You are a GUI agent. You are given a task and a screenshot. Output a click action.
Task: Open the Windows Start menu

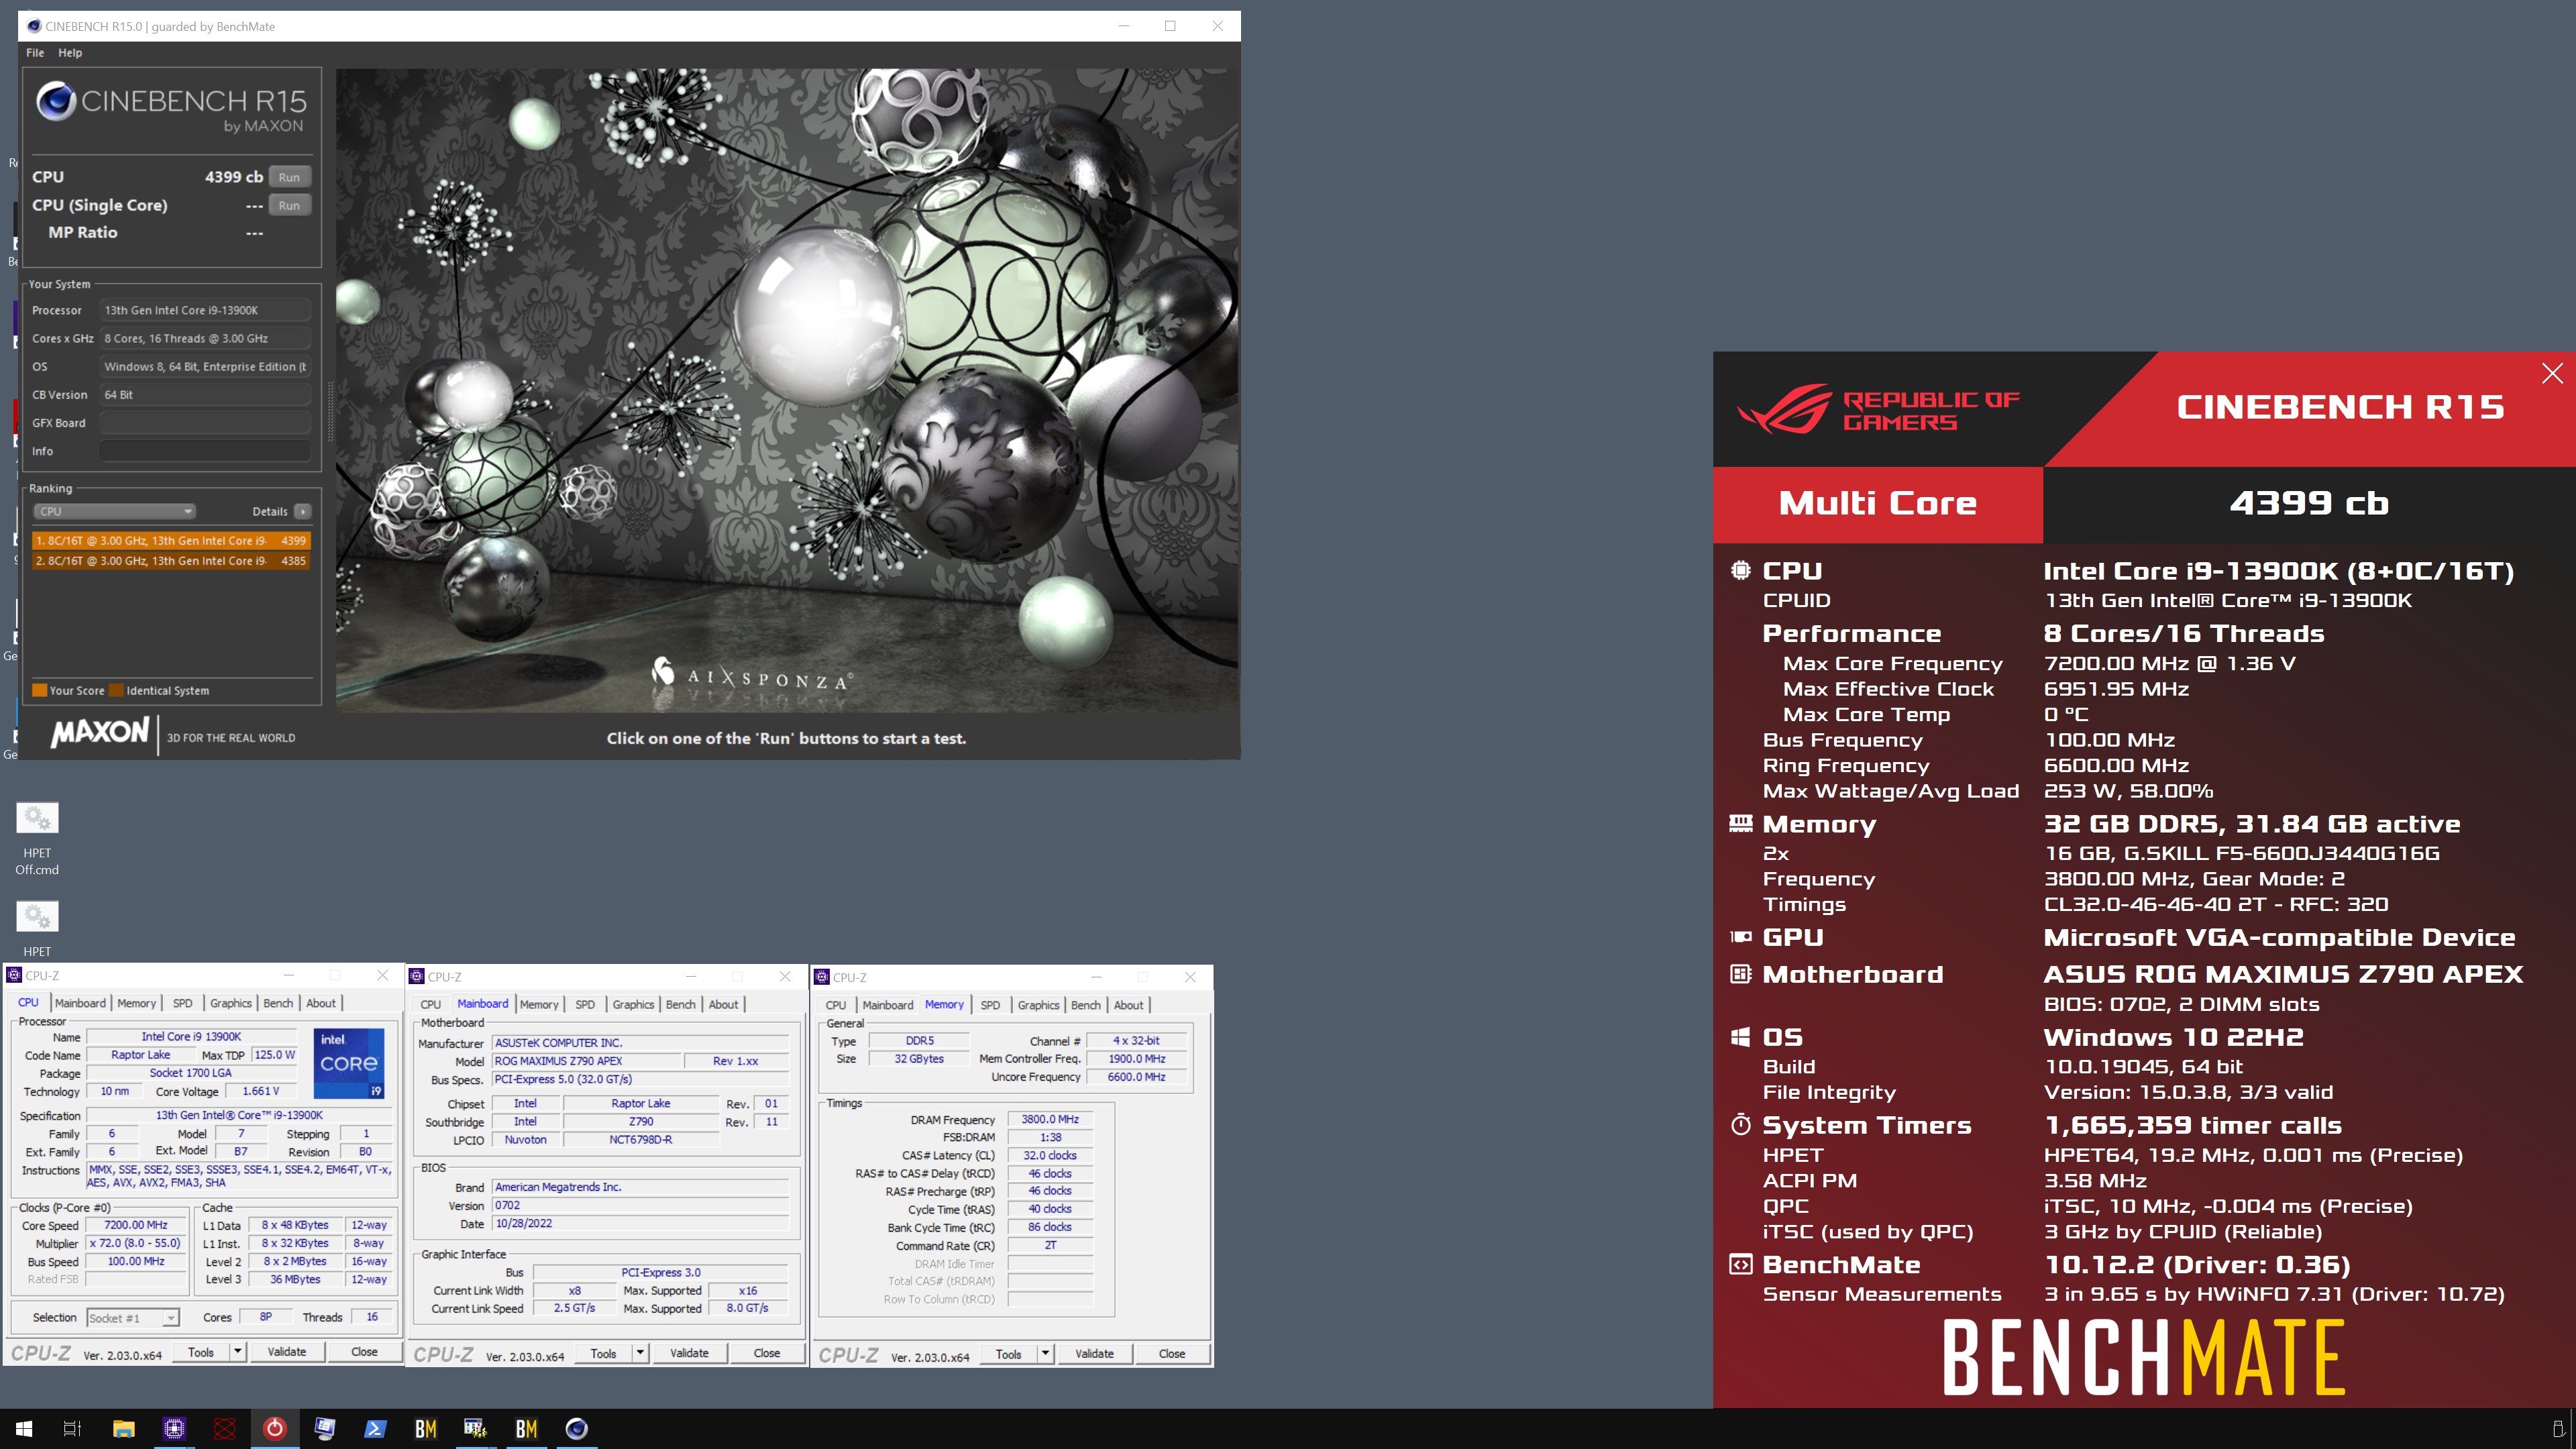pos(23,1428)
